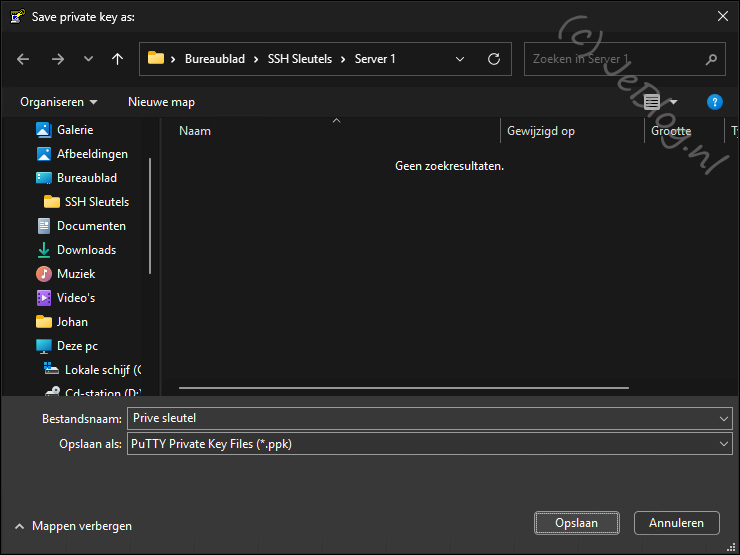
Task: Click the Opslaan button
Action: tap(577, 523)
